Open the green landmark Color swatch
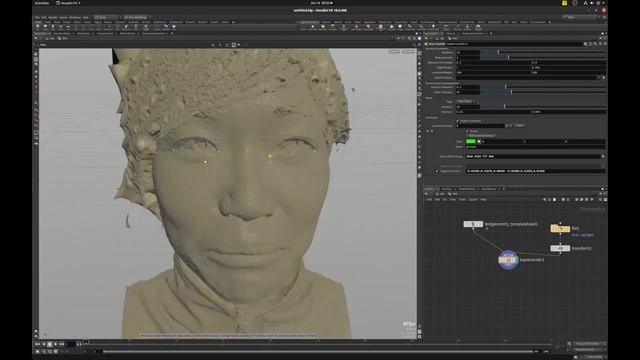The width and height of the screenshot is (640, 360). coord(471,141)
